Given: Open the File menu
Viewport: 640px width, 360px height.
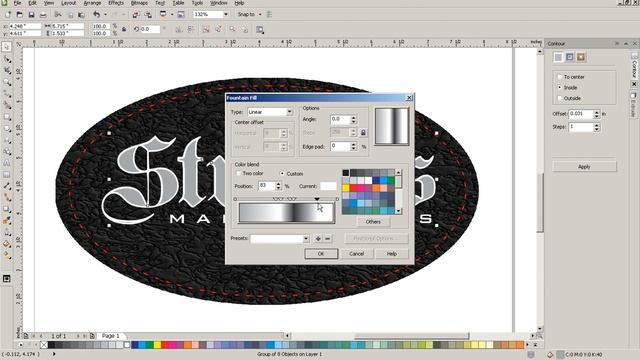Looking at the screenshot, I should (x=17, y=3).
